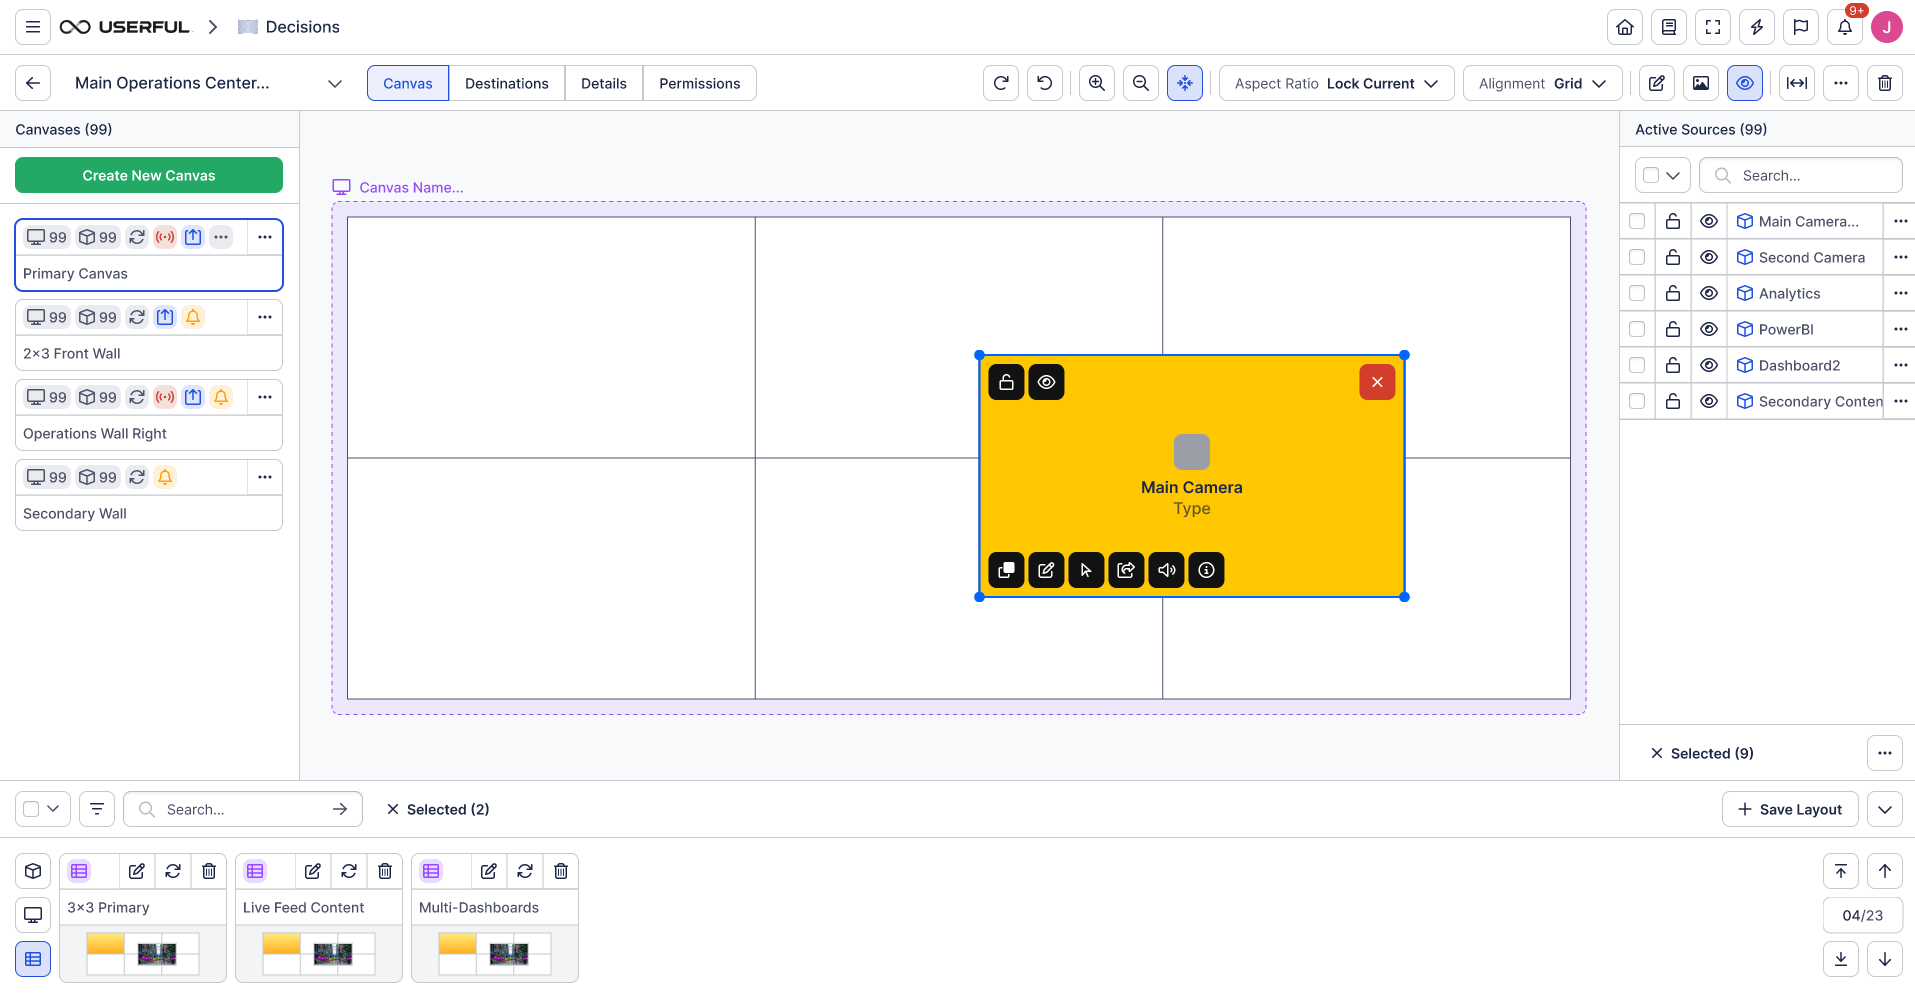This screenshot has height=998, width=1915.
Task: Expand the Alignment Grid dropdown
Action: coord(1542,83)
